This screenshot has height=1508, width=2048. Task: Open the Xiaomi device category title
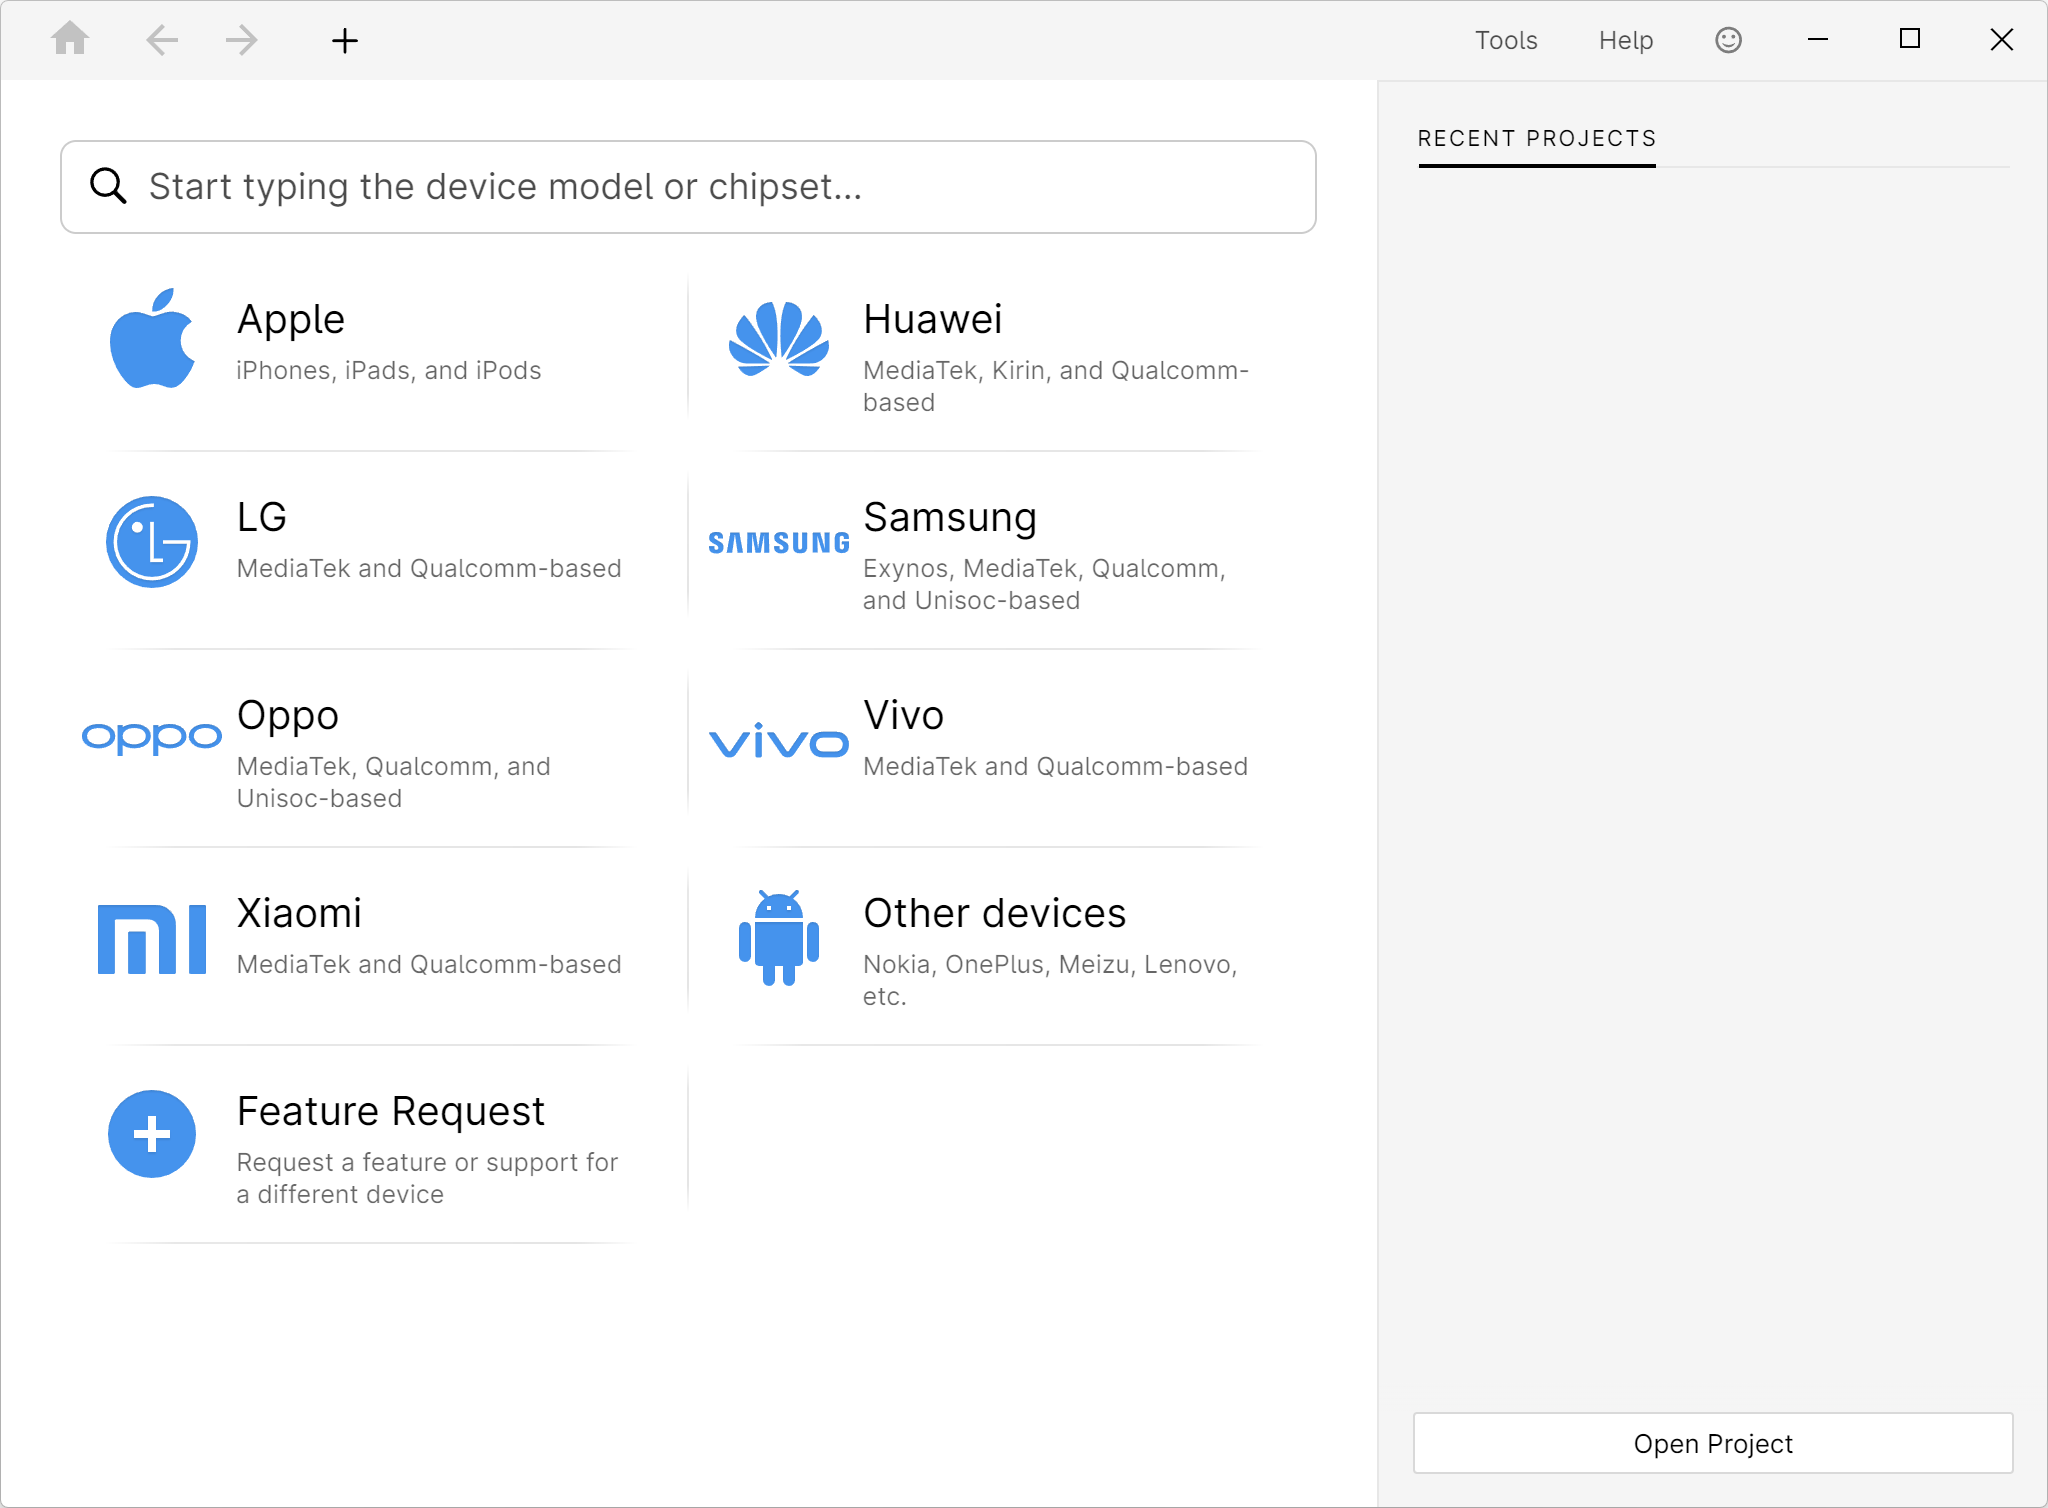[x=299, y=913]
